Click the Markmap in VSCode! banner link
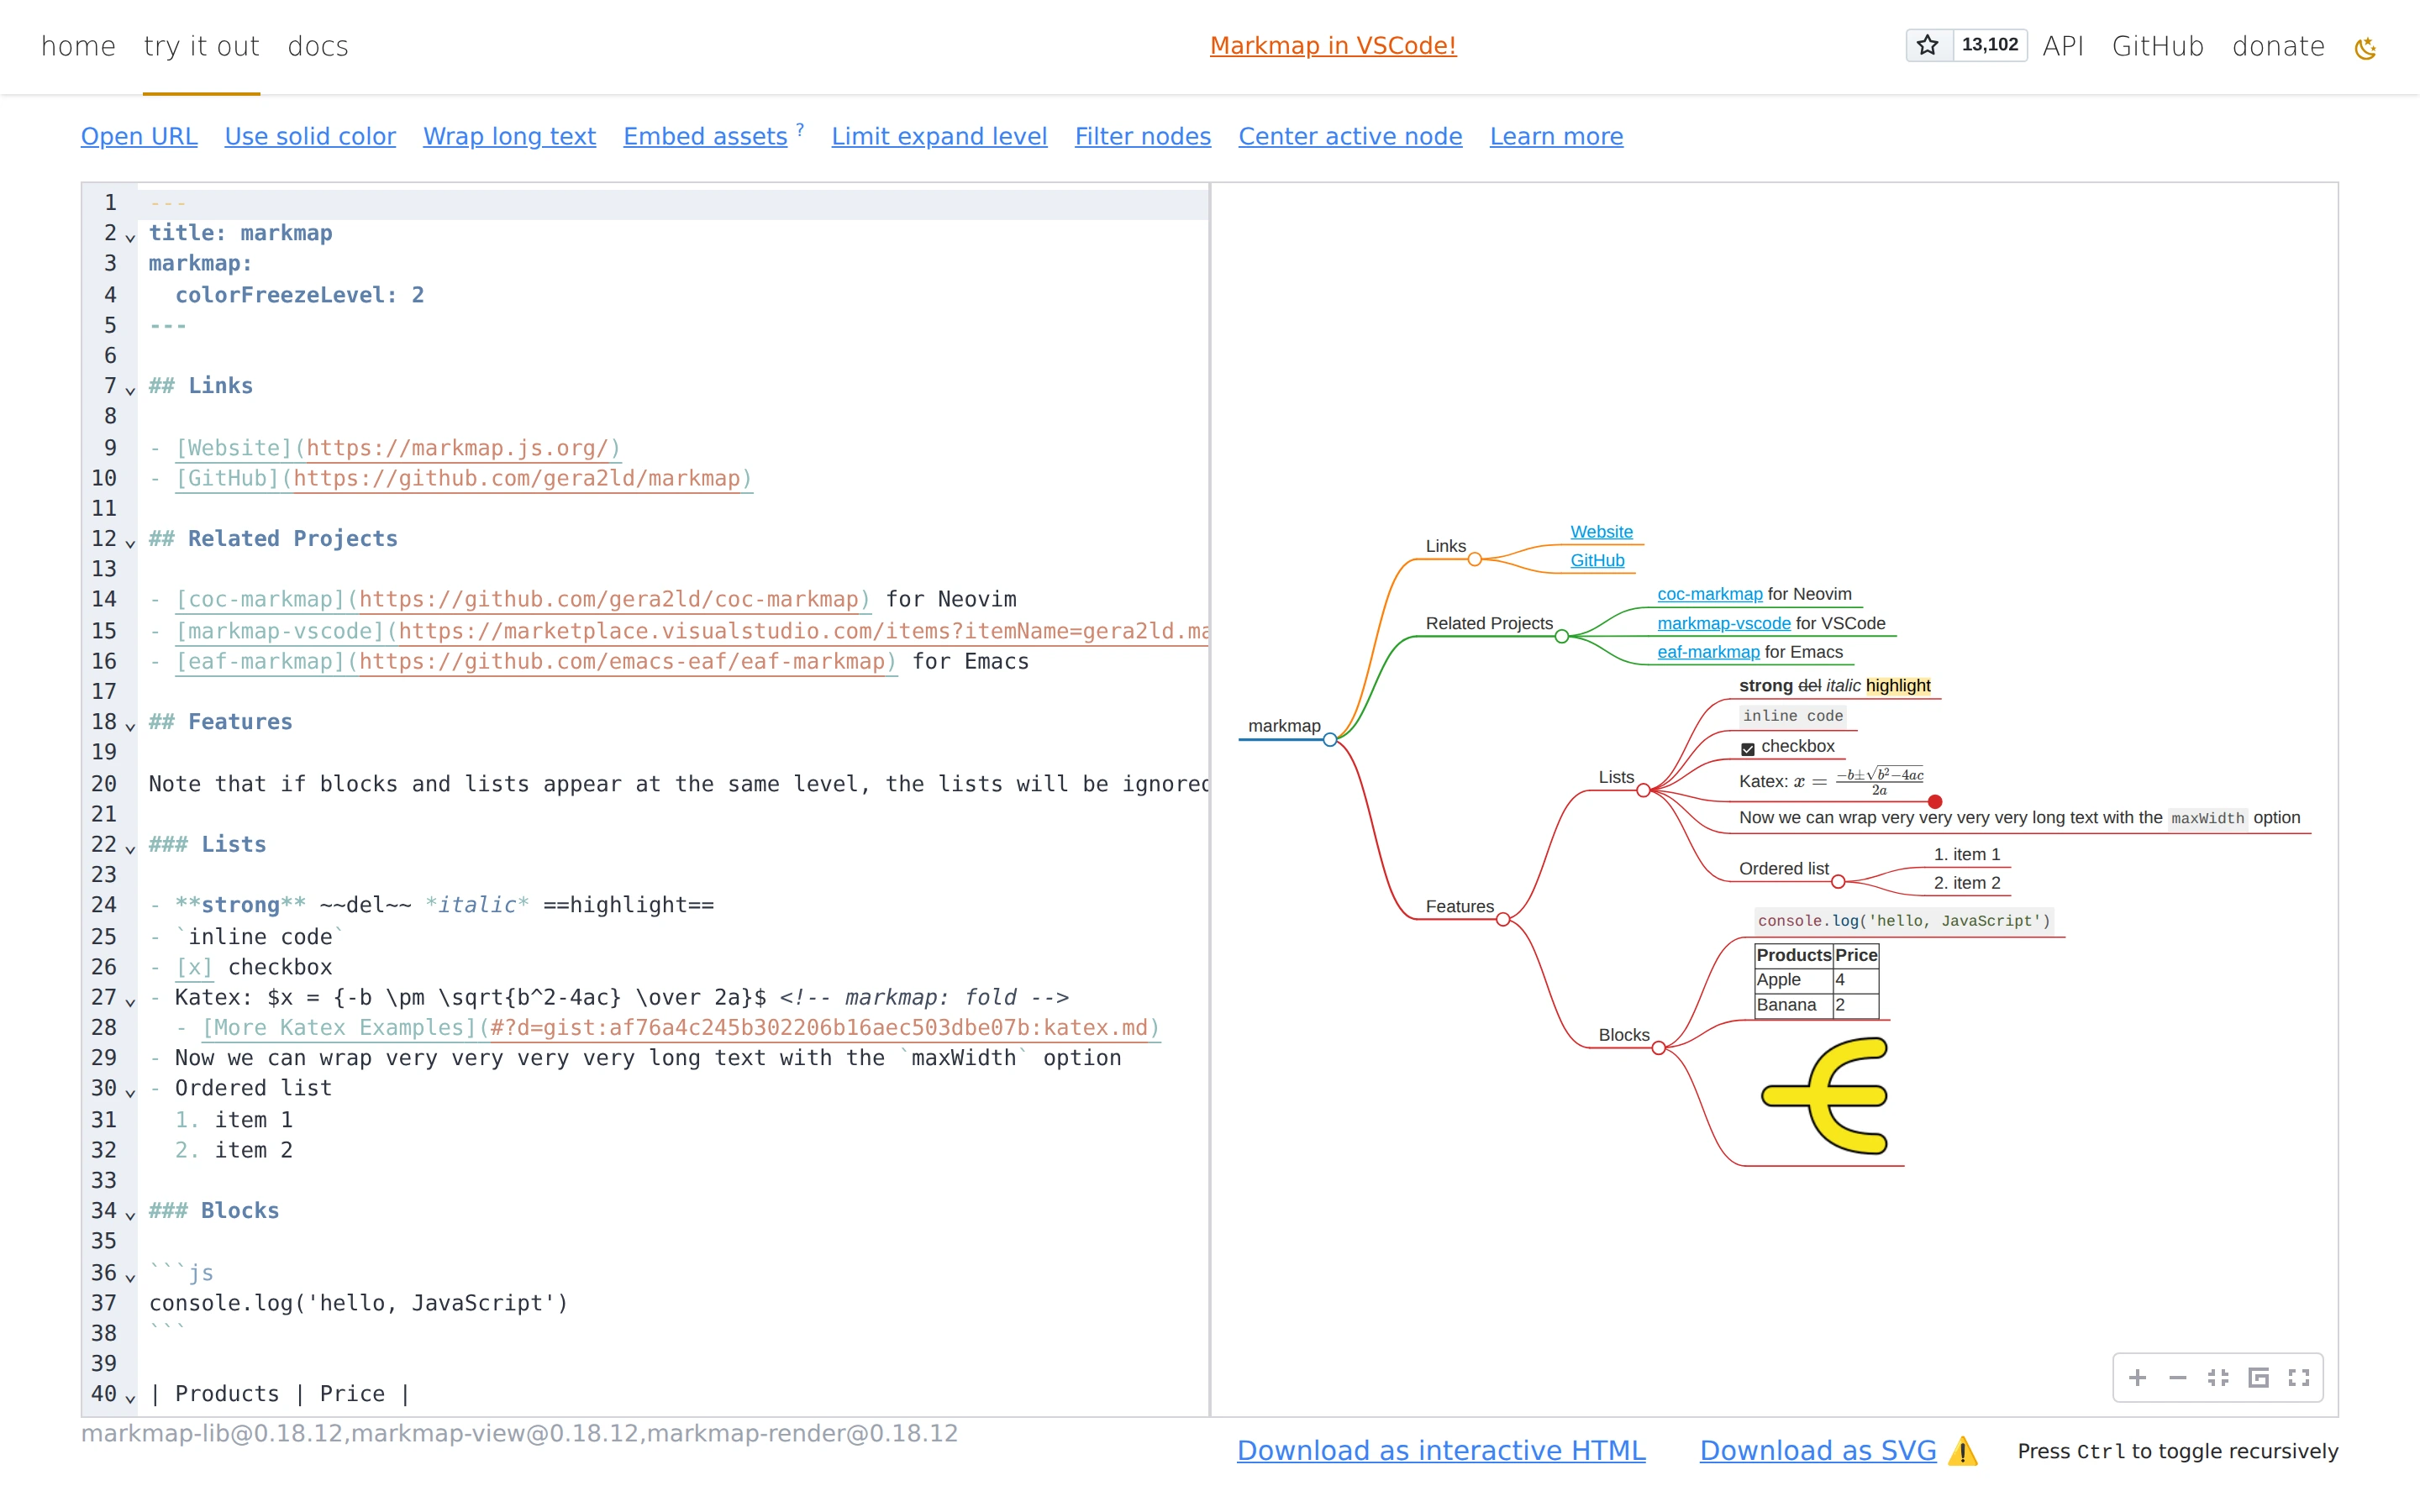Viewport: 2420px width, 1512px height. (x=1333, y=45)
